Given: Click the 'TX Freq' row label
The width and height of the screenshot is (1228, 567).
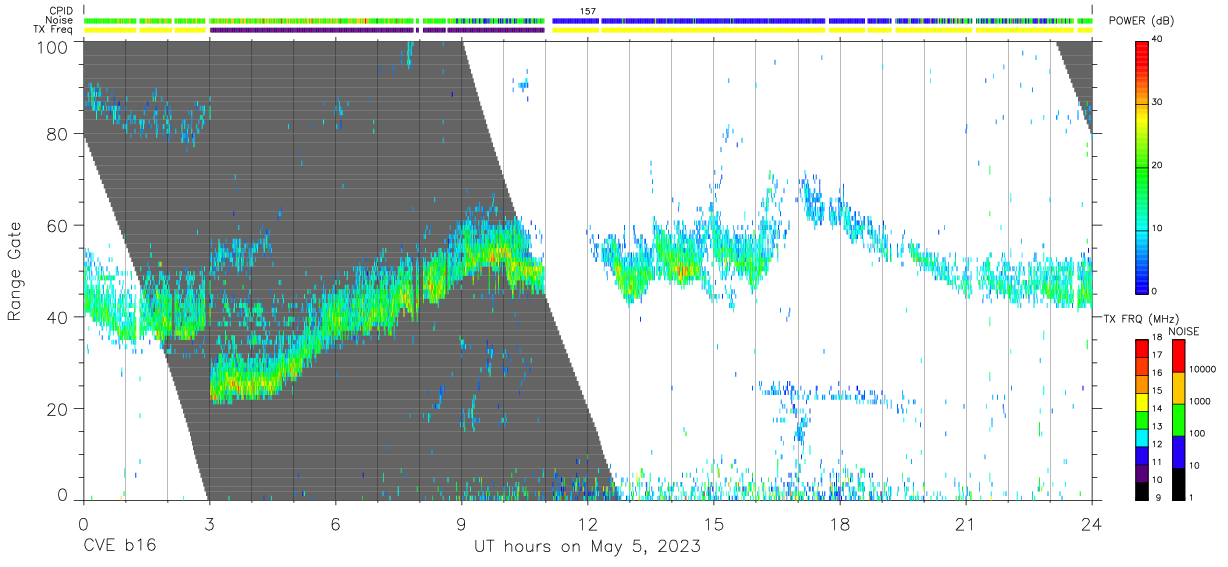Looking at the screenshot, I should point(53,30).
